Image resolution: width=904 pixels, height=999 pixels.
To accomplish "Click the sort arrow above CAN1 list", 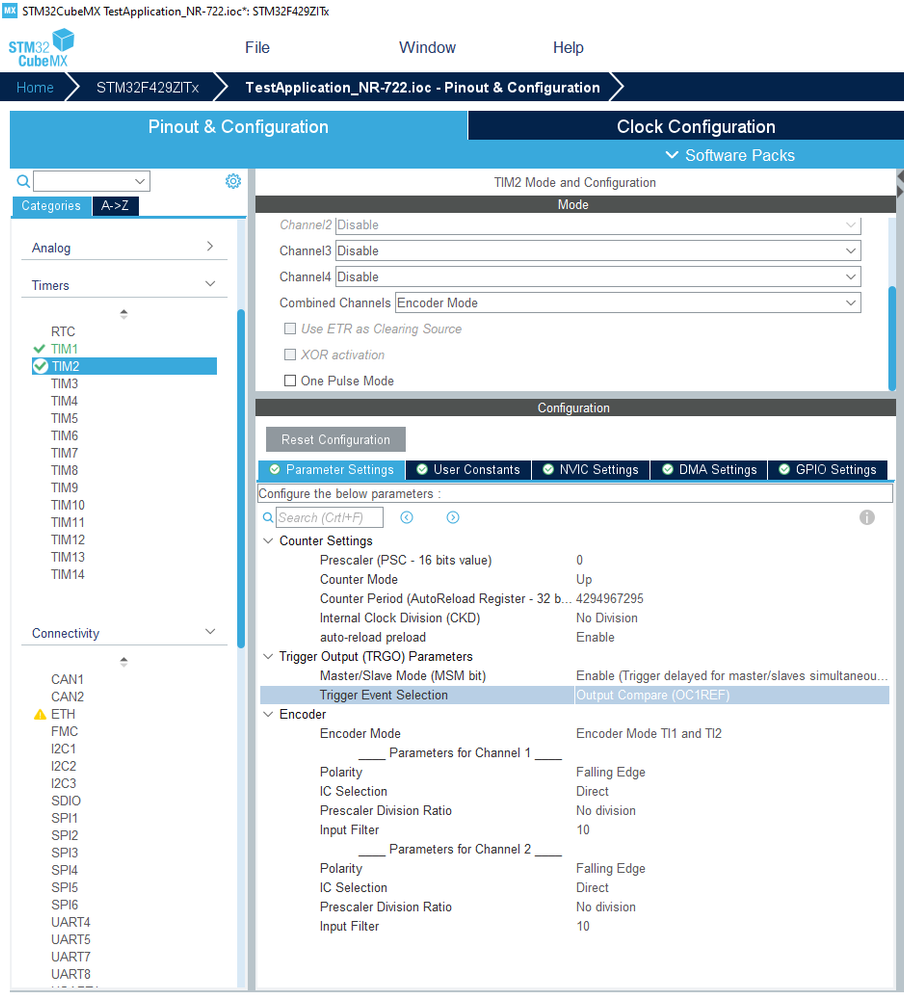I will [x=124, y=661].
